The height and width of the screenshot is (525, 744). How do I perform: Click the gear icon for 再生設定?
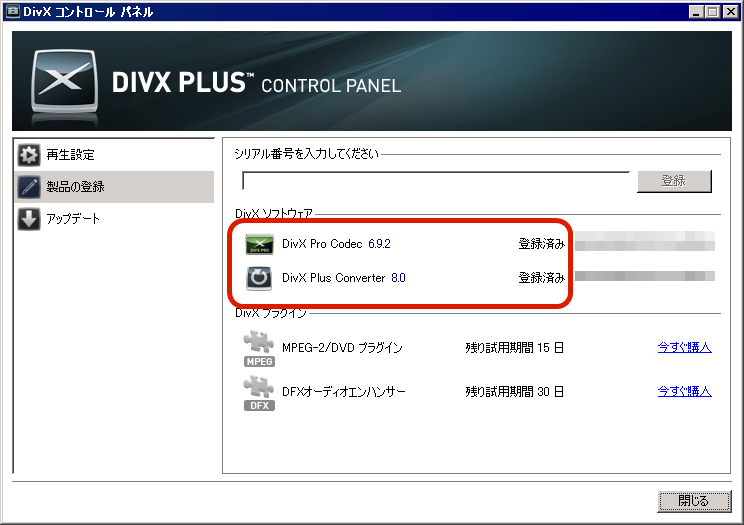29,155
